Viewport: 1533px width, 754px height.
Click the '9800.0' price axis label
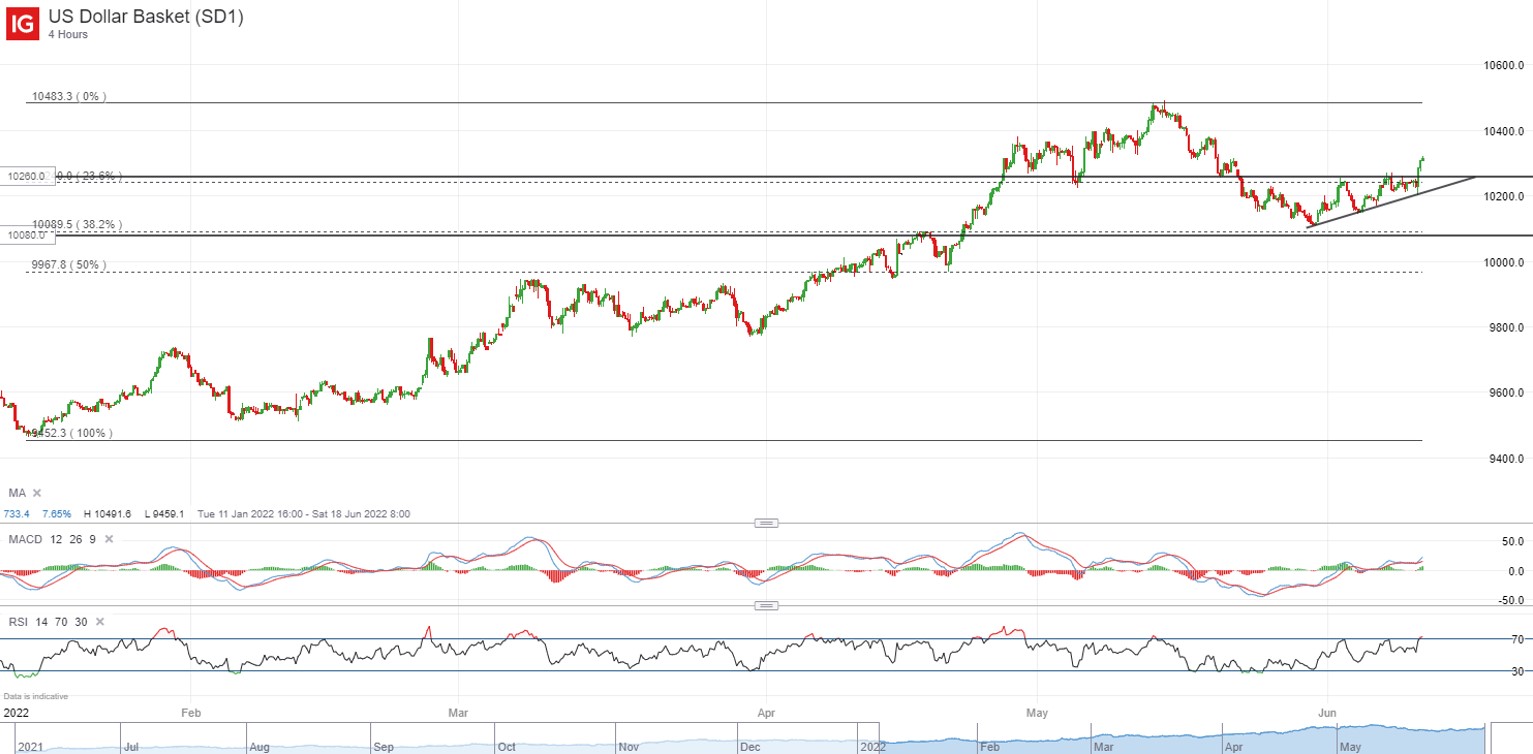click(1506, 327)
